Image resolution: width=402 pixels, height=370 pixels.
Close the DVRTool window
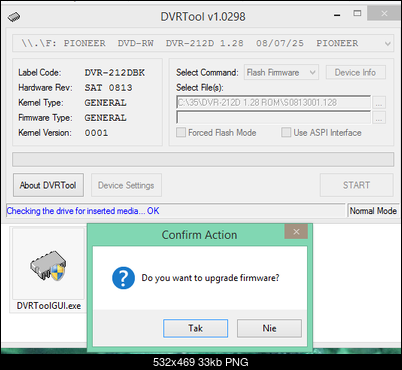384,13
